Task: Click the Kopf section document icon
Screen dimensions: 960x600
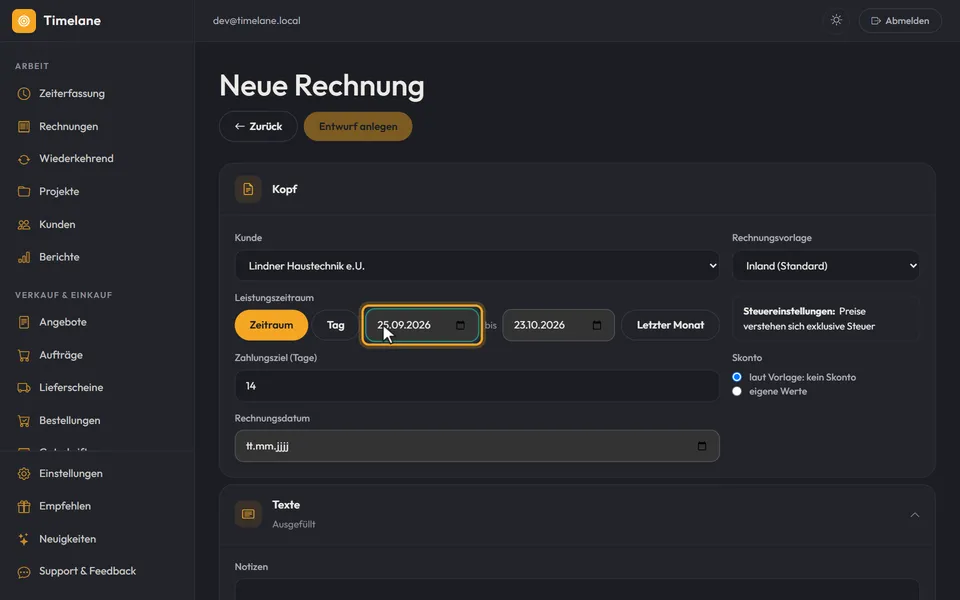Action: click(248, 189)
